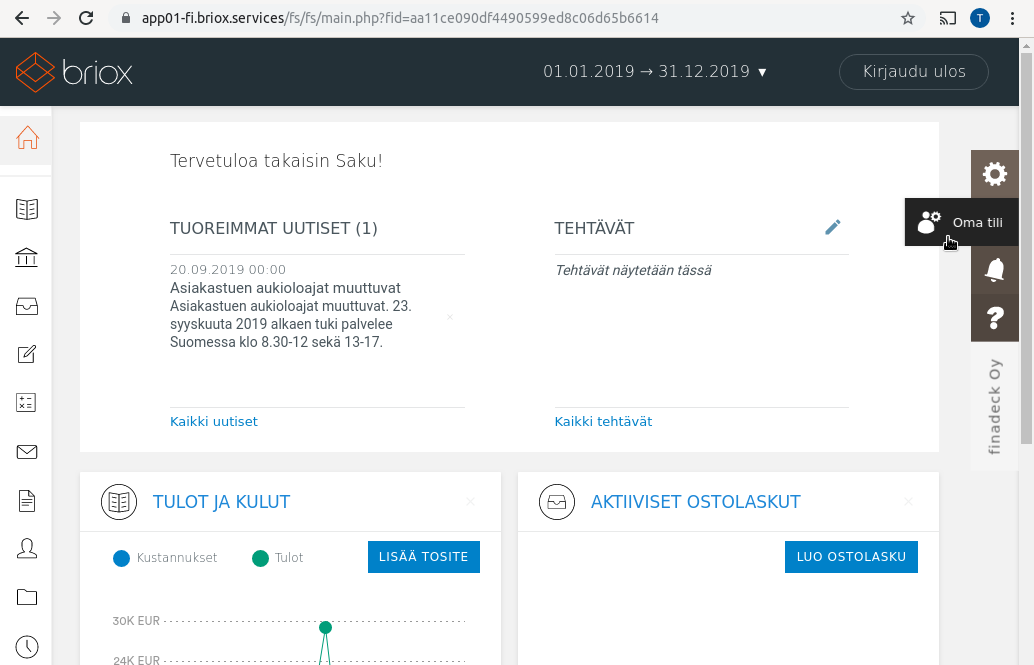Select Oma tili from the account menu
The height and width of the screenshot is (665, 1034).
click(958, 222)
